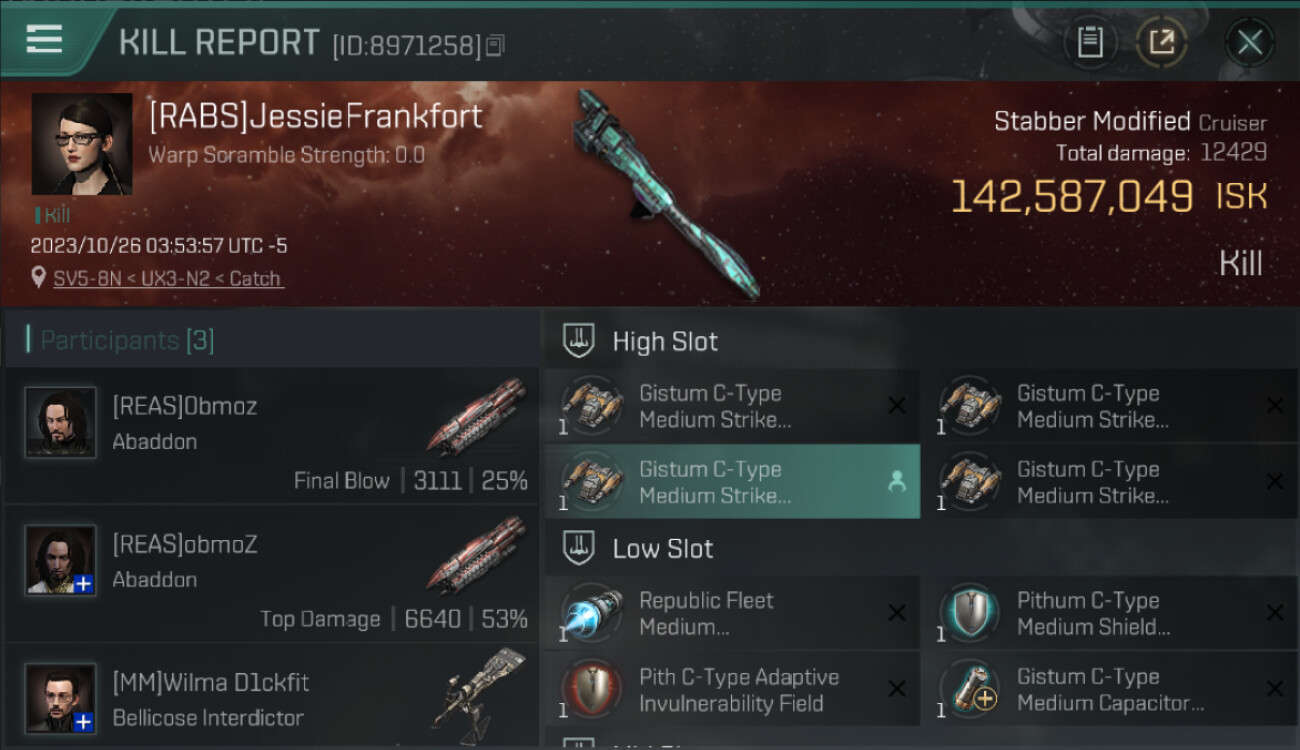Close the kill report window
The width and height of the screenshot is (1300, 750).
click(x=1249, y=42)
